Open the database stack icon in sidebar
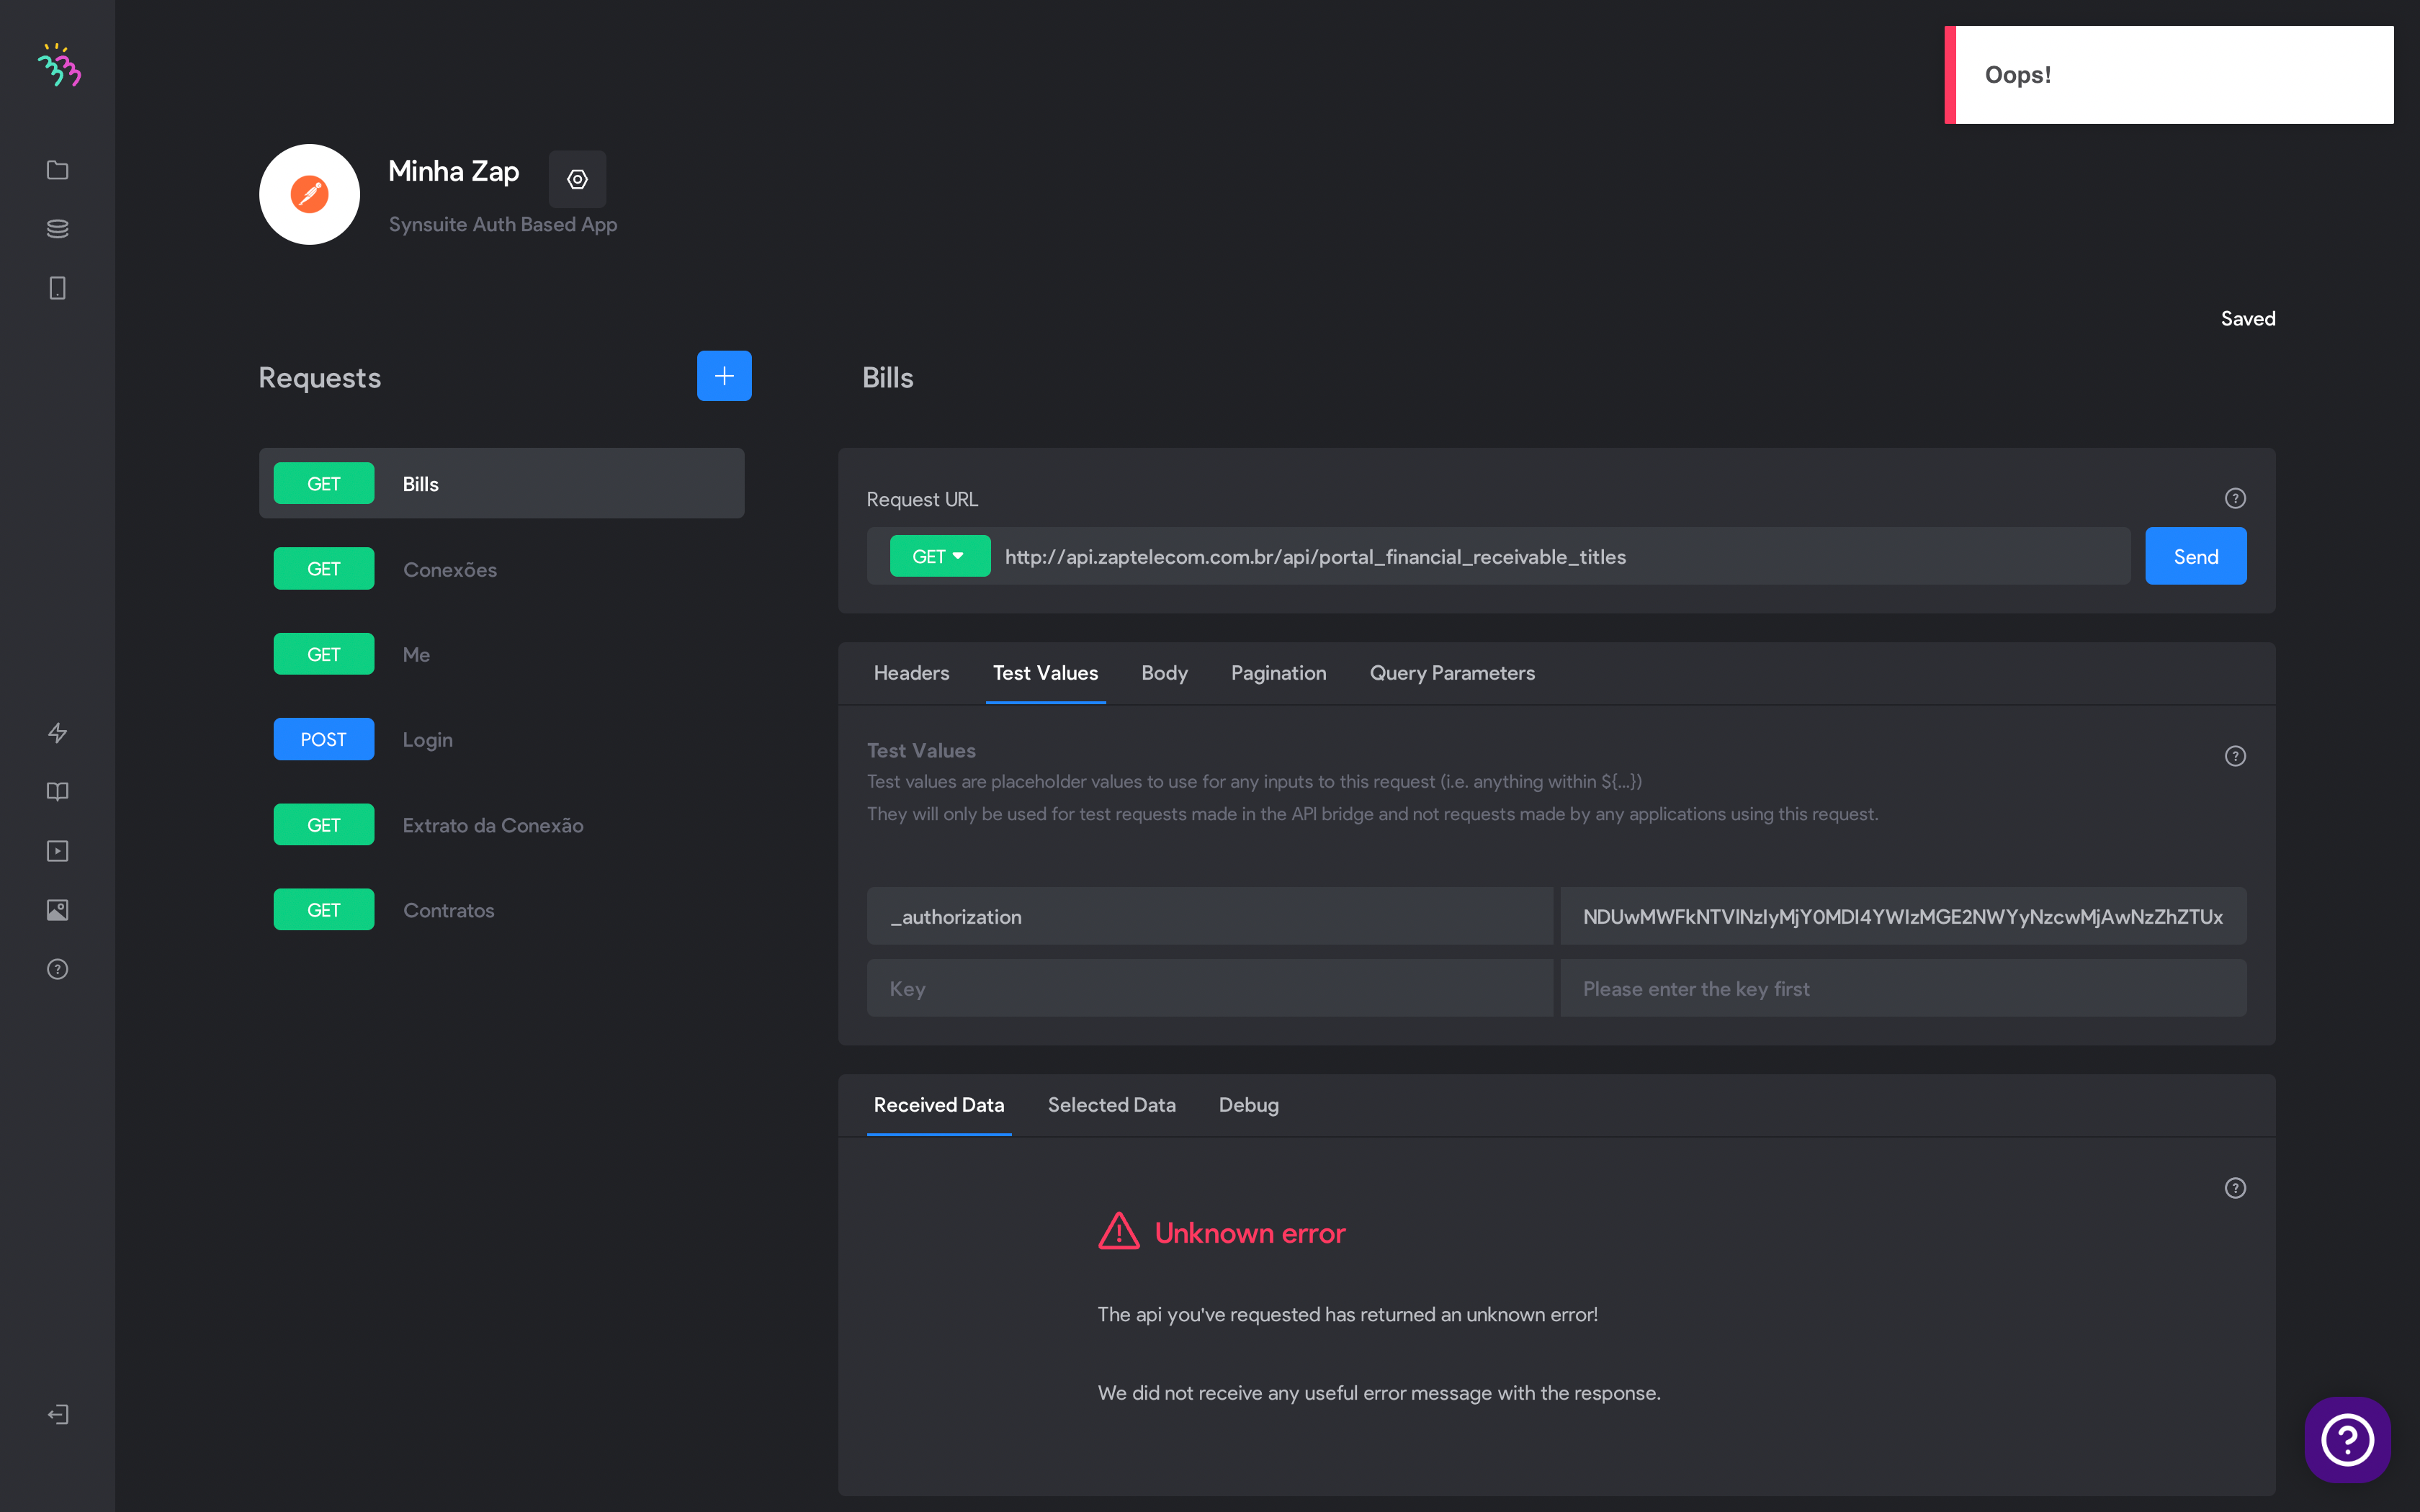The width and height of the screenshot is (2420, 1512). [57, 229]
